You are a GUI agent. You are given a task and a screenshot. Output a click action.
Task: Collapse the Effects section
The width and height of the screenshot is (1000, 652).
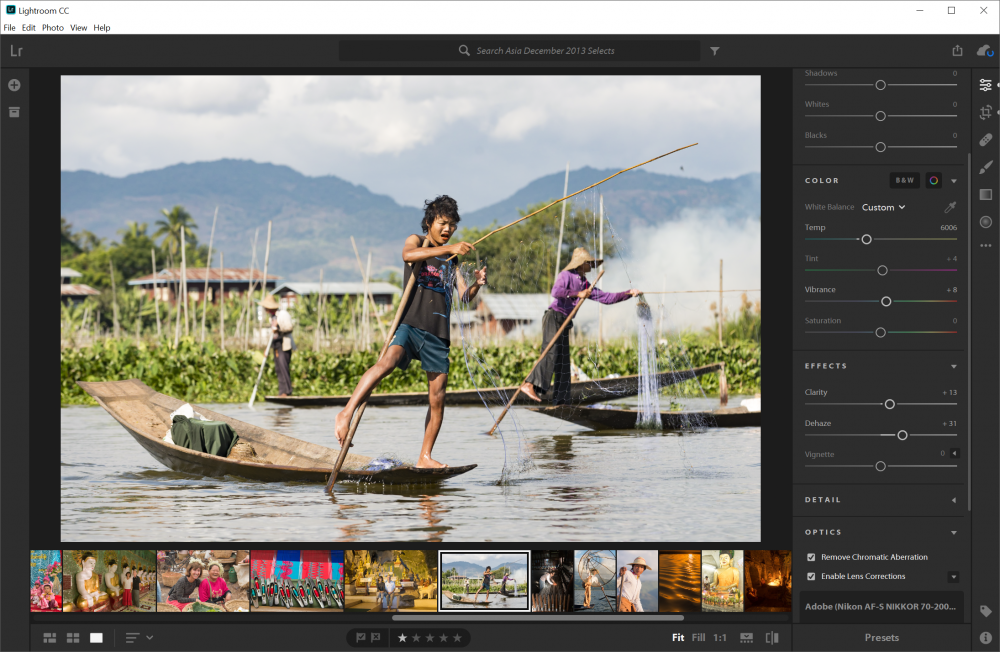click(954, 366)
